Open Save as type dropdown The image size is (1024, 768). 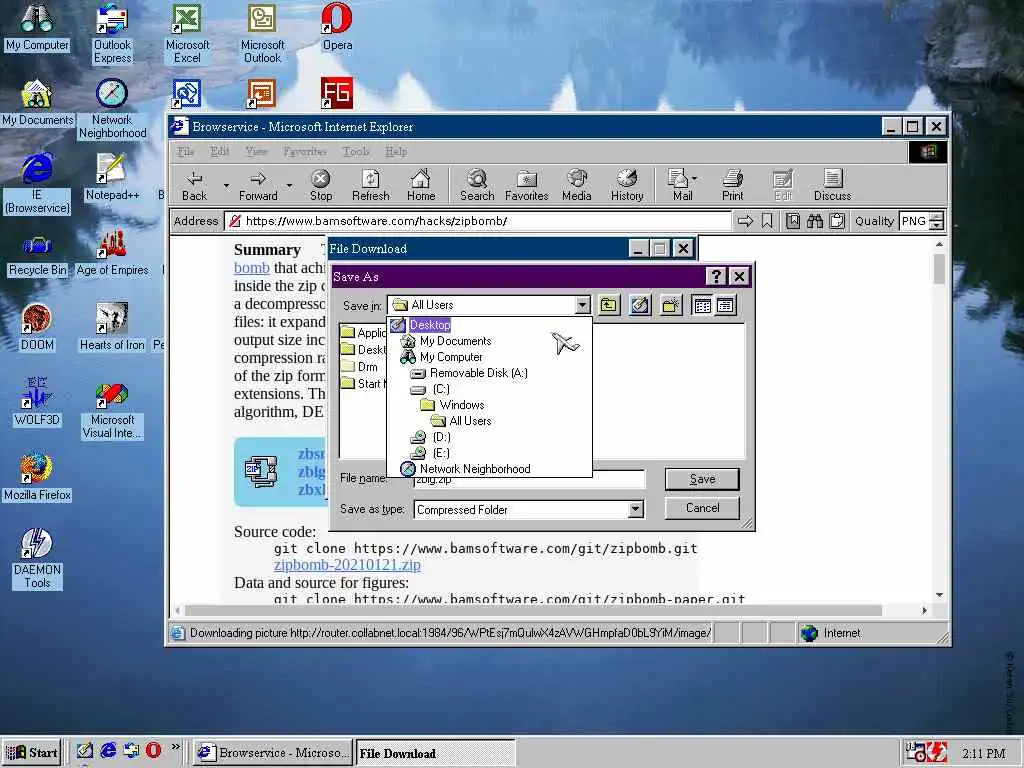pos(635,509)
